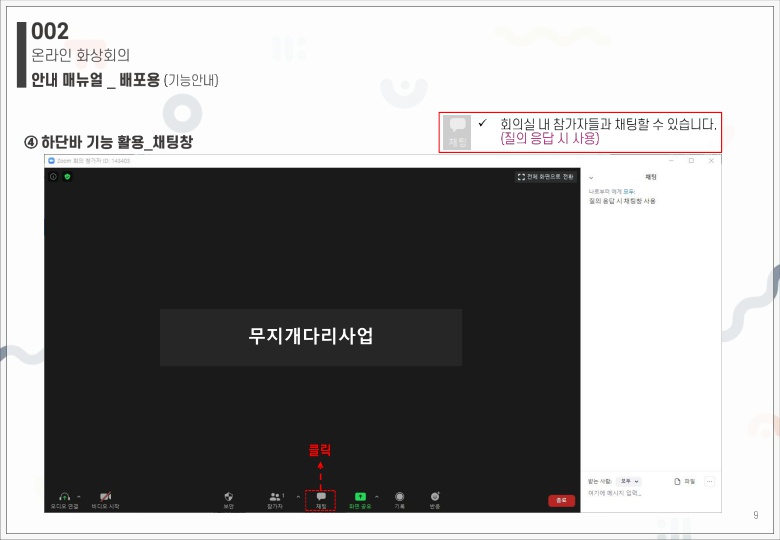This screenshot has height=540, width=780.
Task: Click the Chat icon in bottom bar
Action: tap(321, 496)
